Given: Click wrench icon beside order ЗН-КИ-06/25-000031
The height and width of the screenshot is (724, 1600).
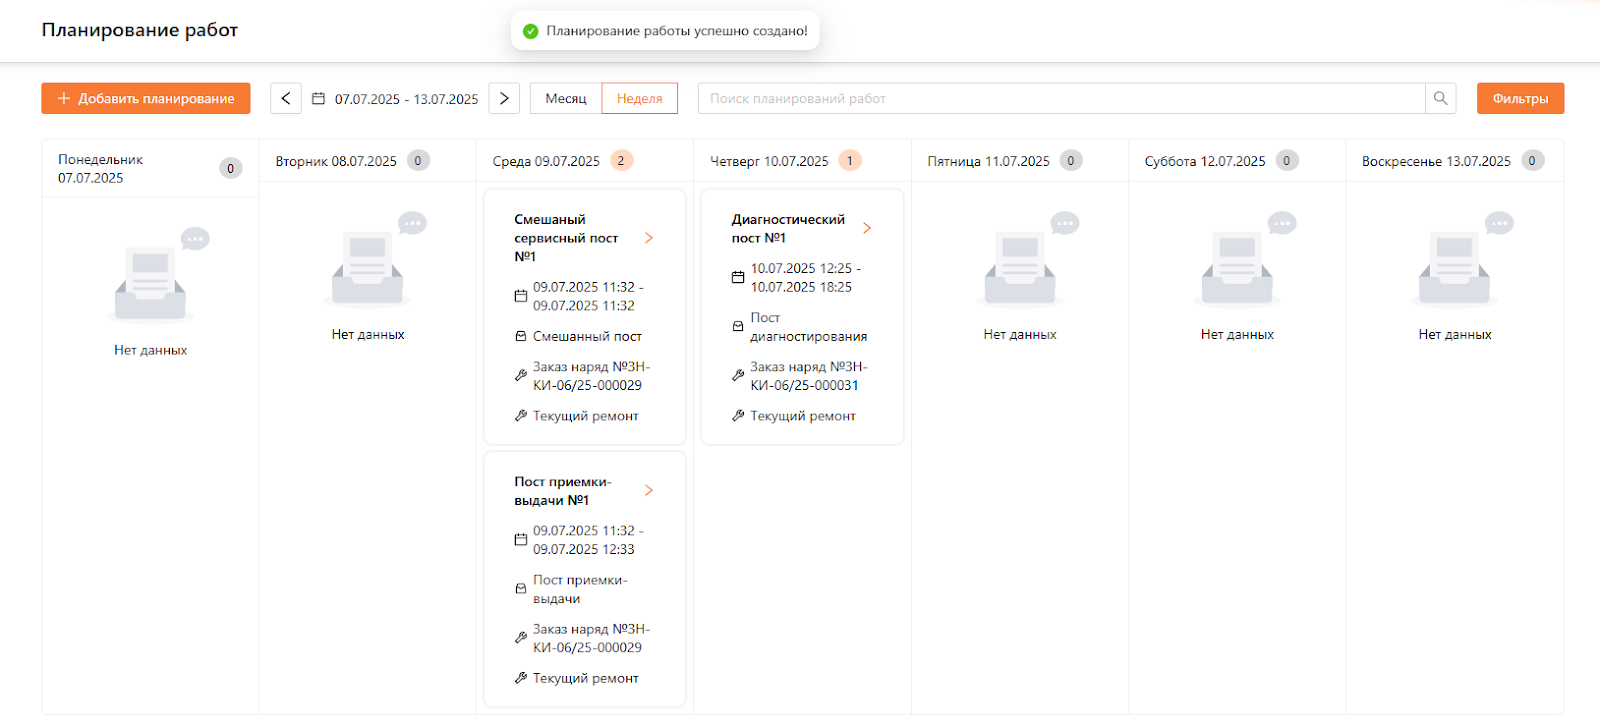Looking at the screenshot, I should pos(738,376).
